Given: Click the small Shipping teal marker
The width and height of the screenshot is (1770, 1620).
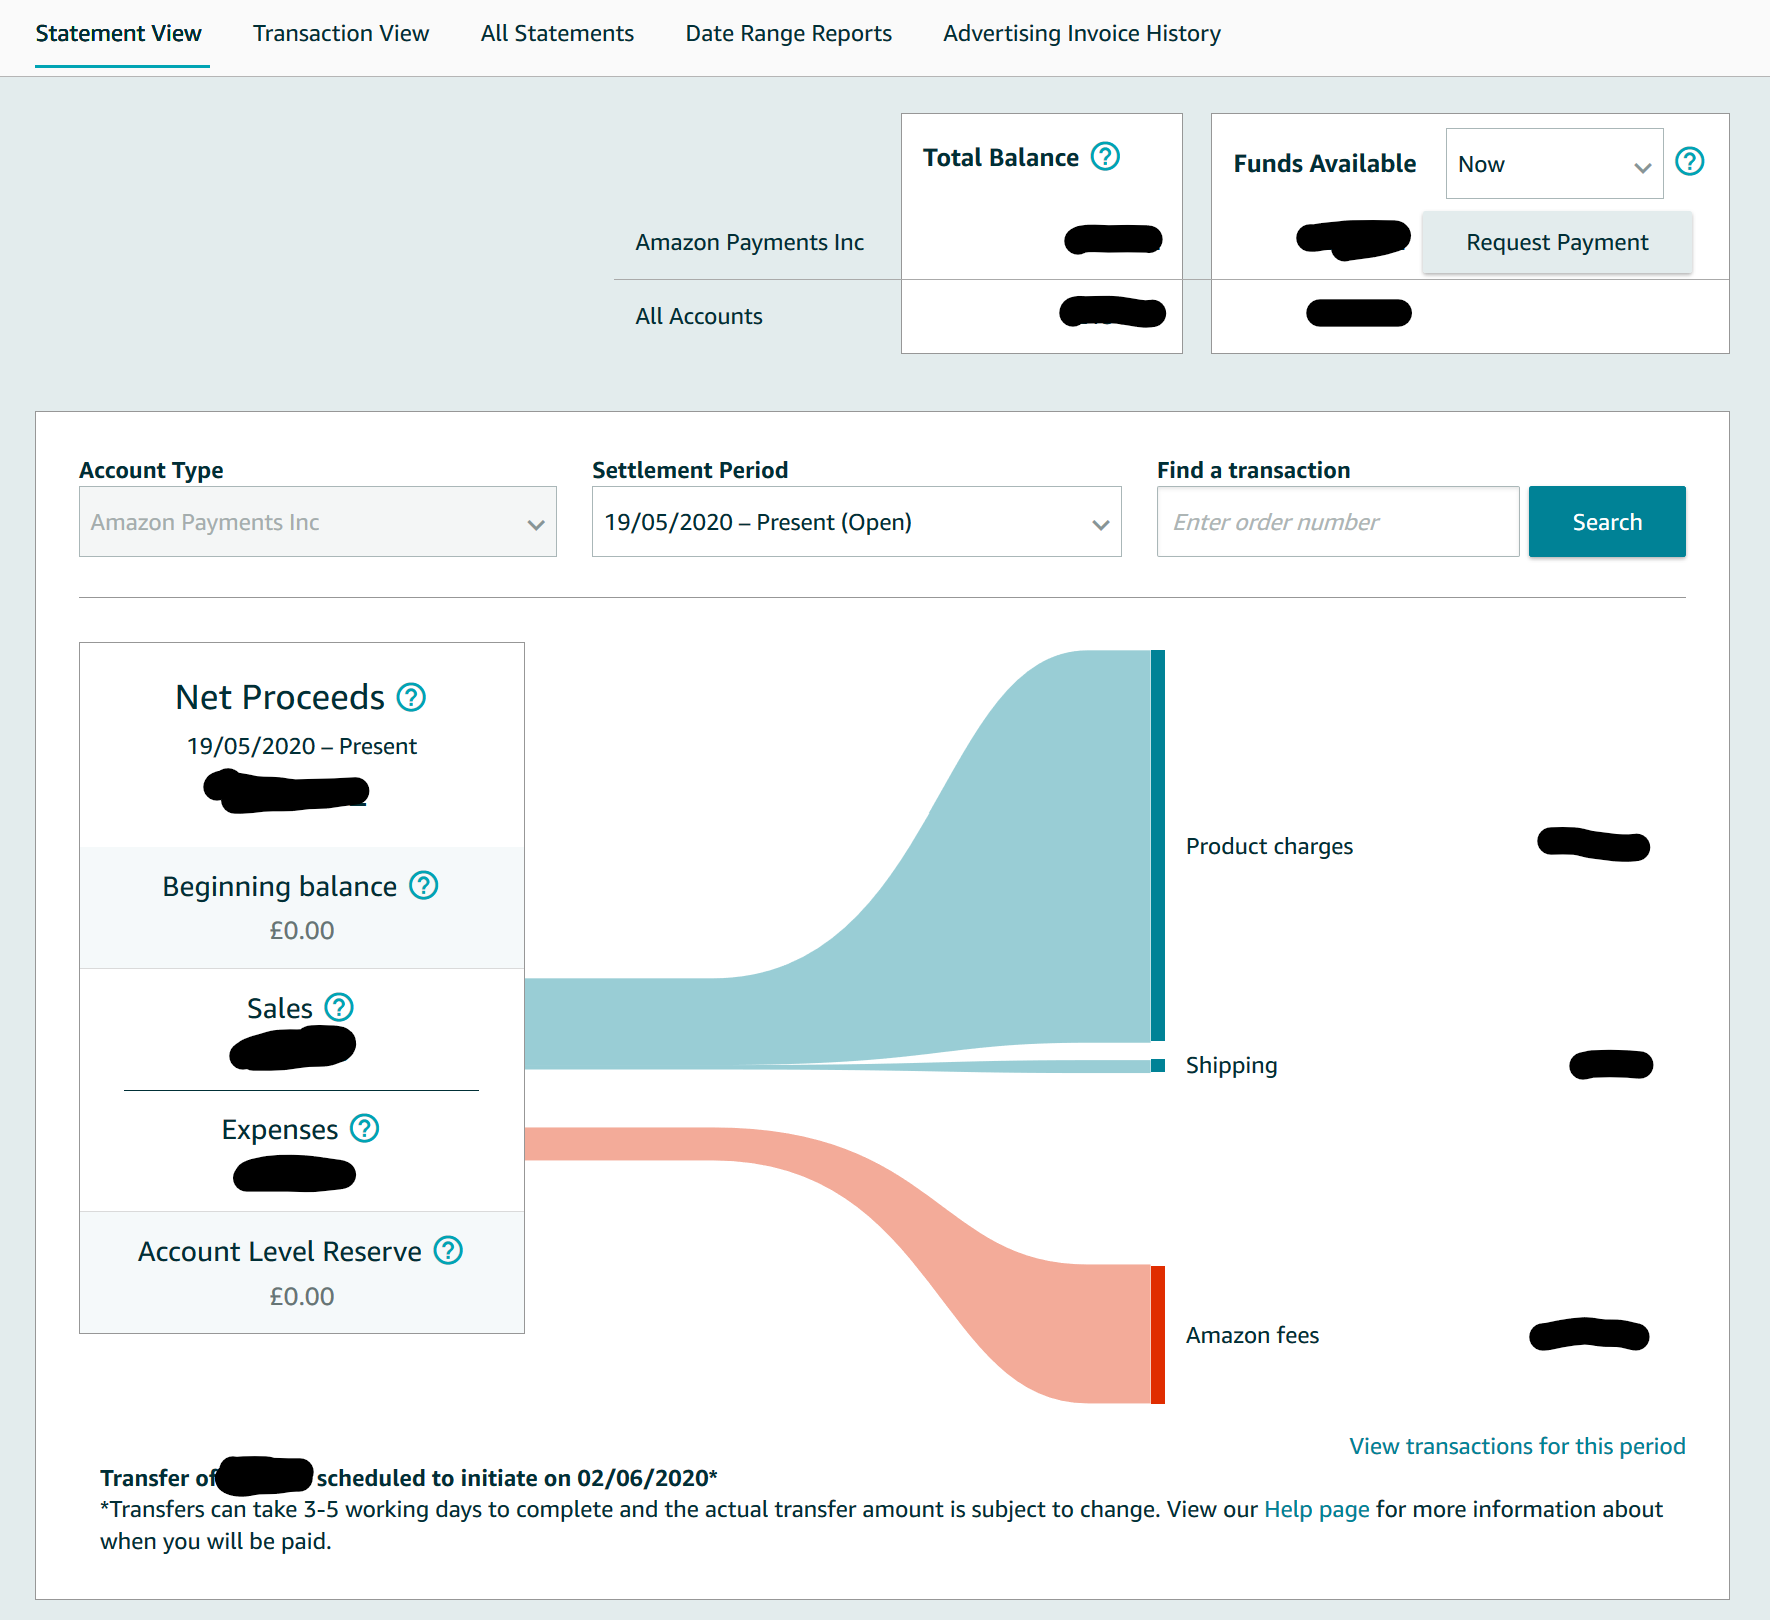Looking at the screenshot, I should 1158,1065.
